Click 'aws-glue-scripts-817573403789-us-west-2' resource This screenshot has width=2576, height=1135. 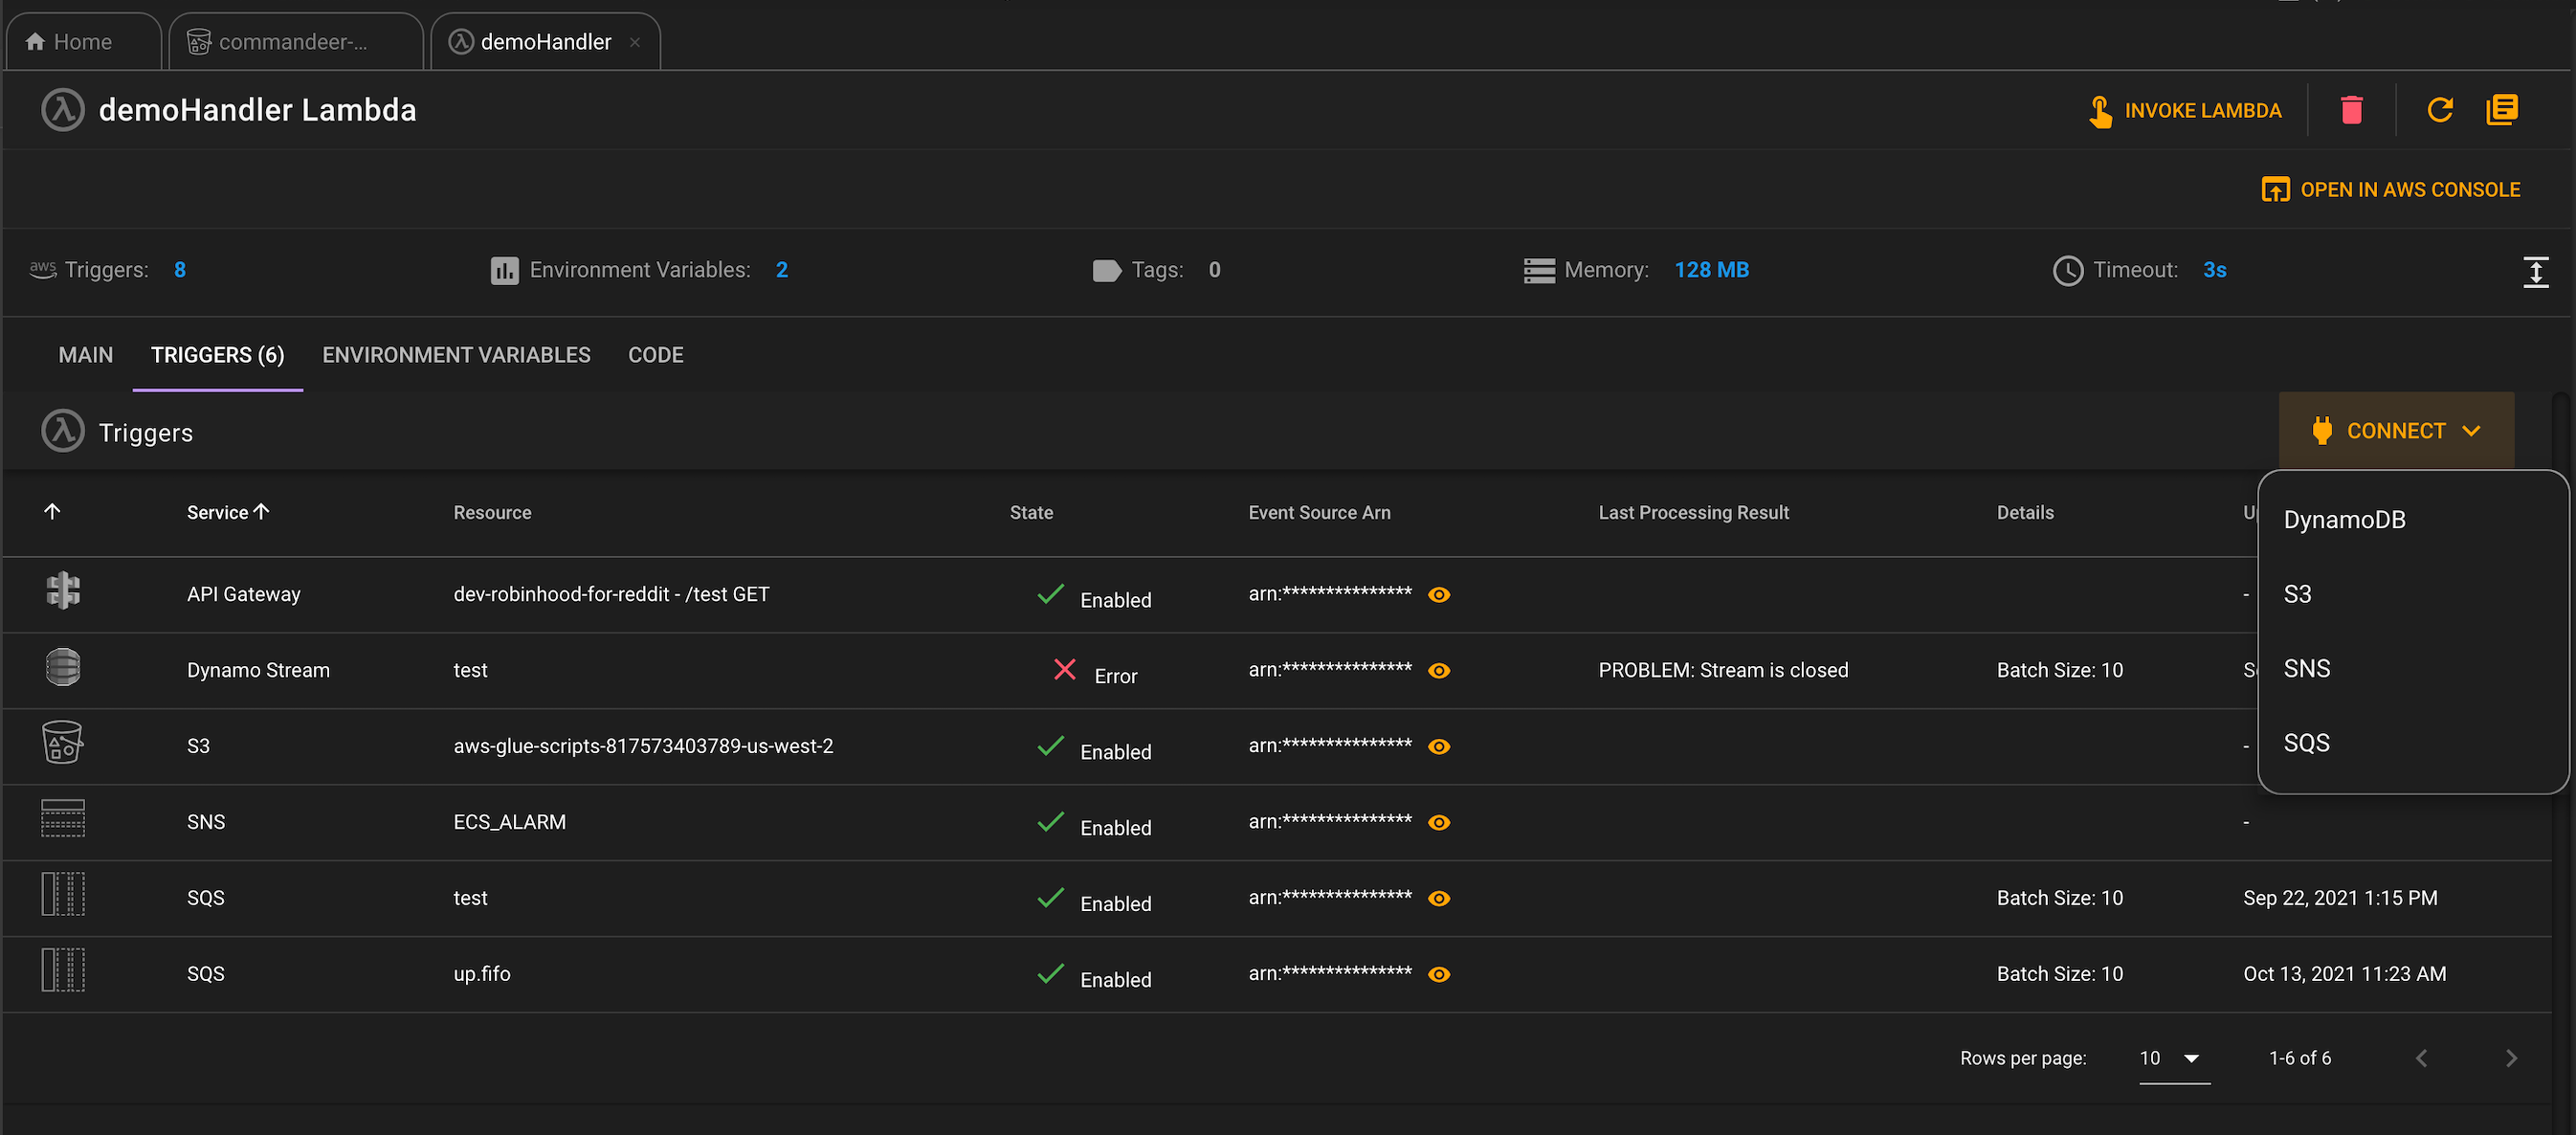[643, 746]
